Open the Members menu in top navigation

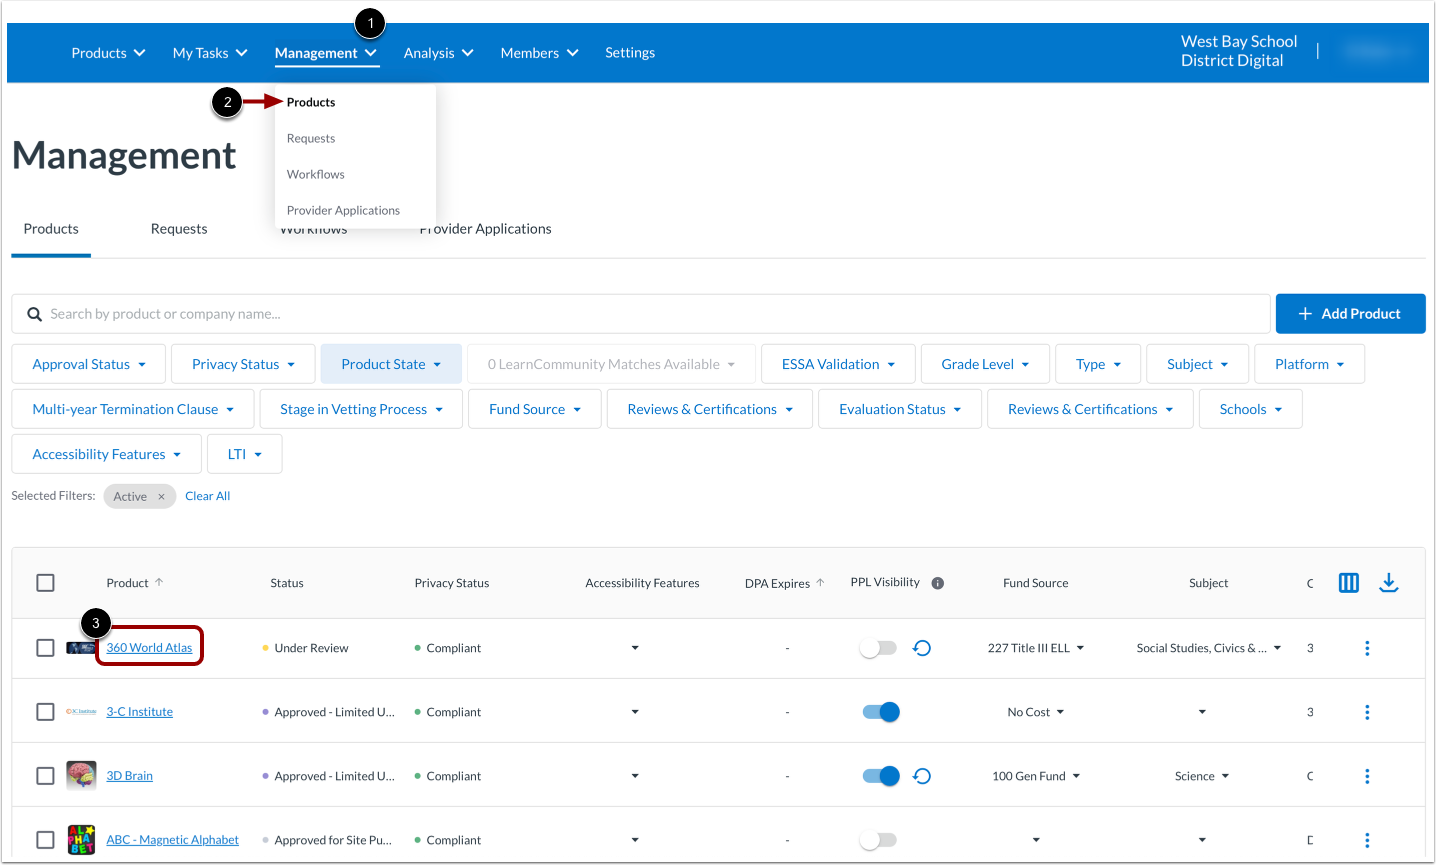click(539, 53)
